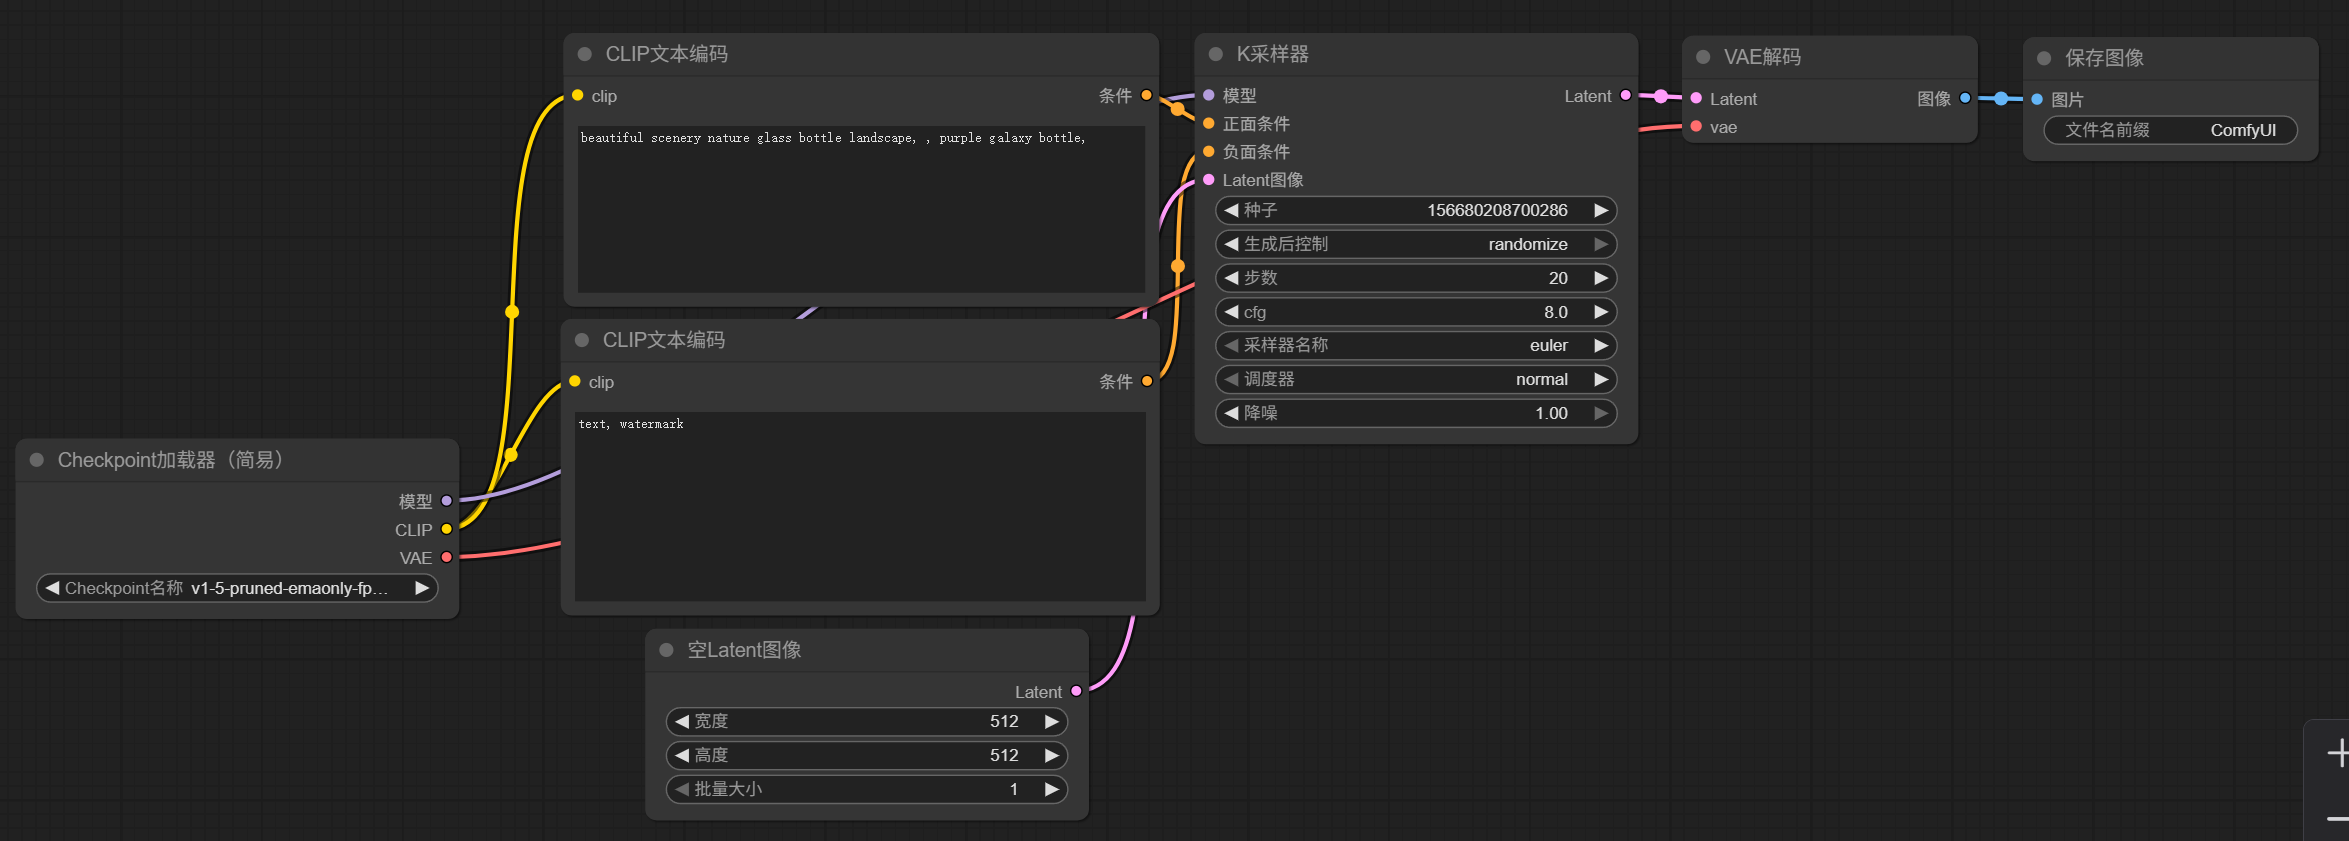Click clip input port of lower CLIP文本编码
The height and width of the screenshot is (841, 2349).
pyautogui.click(x=575, y=381)
